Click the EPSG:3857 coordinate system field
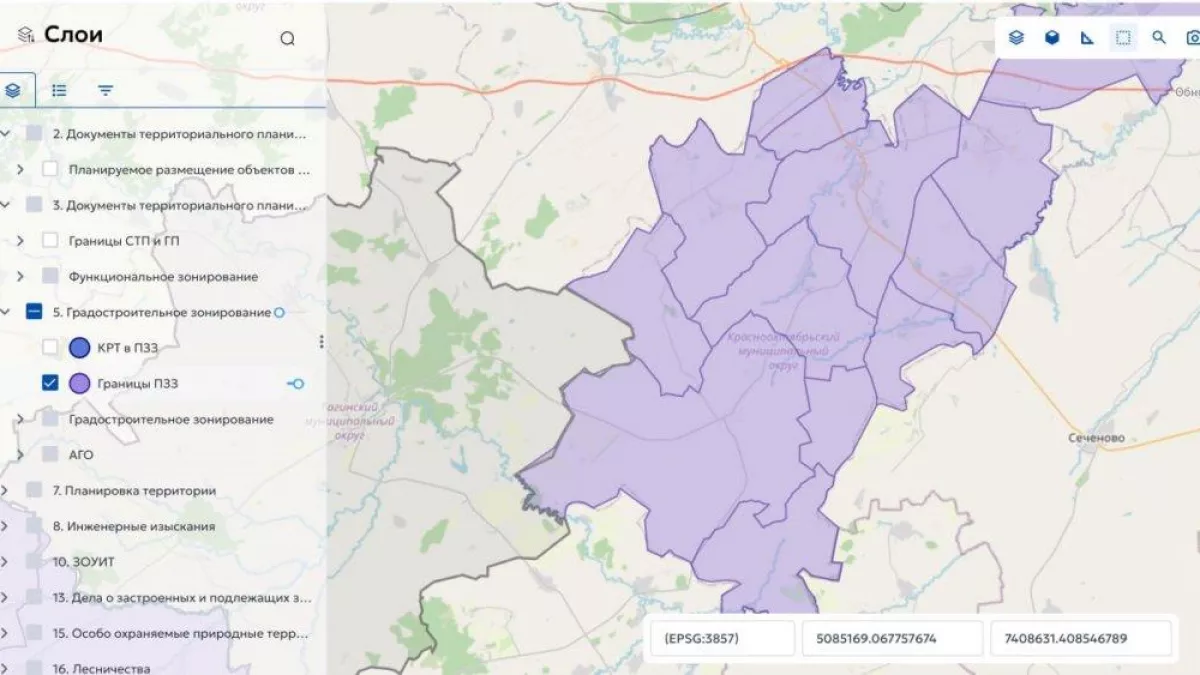This screenshot has width=1200, height=675. pyautogui.click(x=722, y=638)
